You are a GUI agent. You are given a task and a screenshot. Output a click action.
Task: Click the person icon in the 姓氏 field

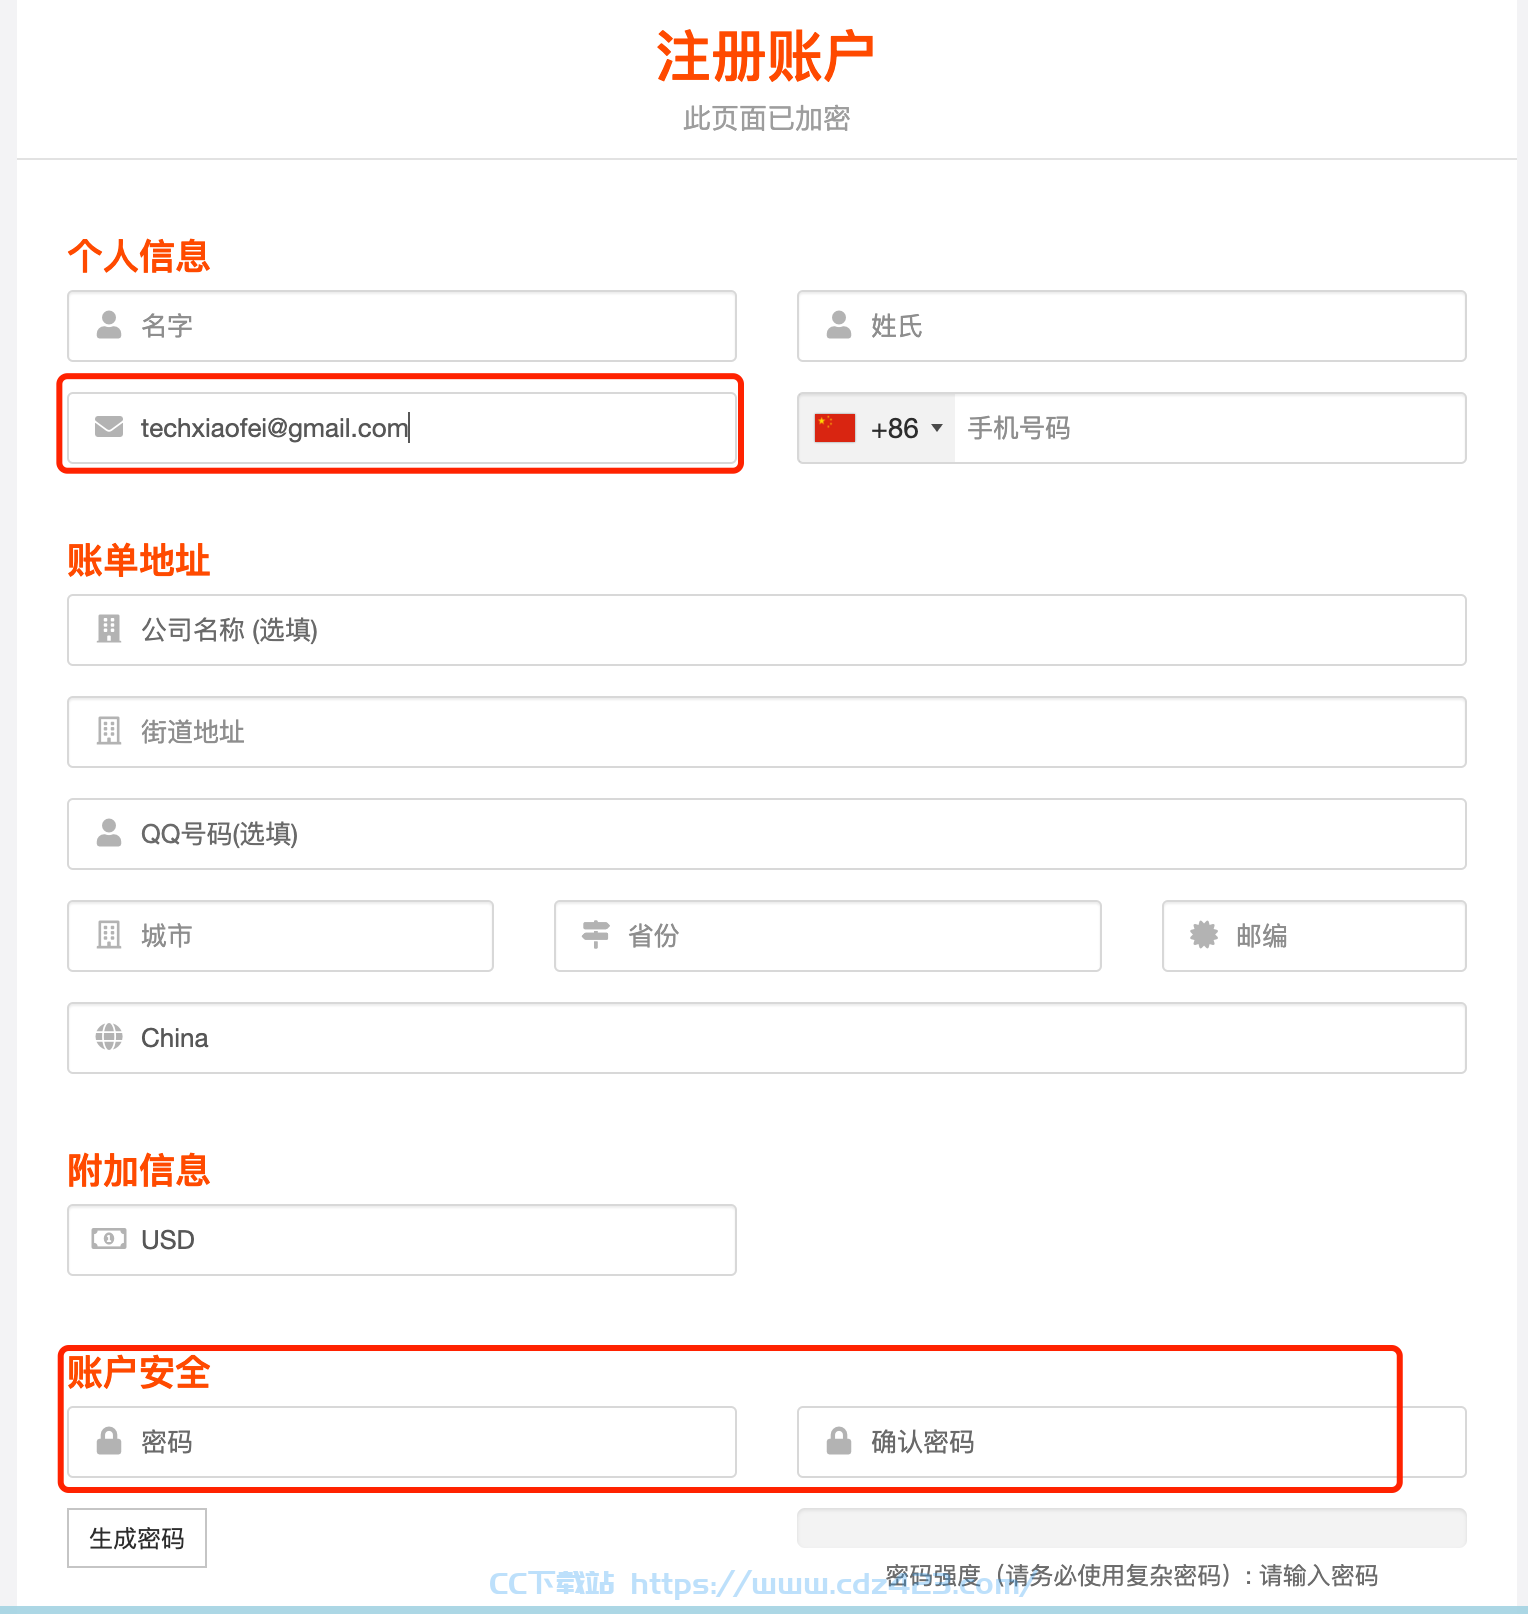(x=839, y=325)
